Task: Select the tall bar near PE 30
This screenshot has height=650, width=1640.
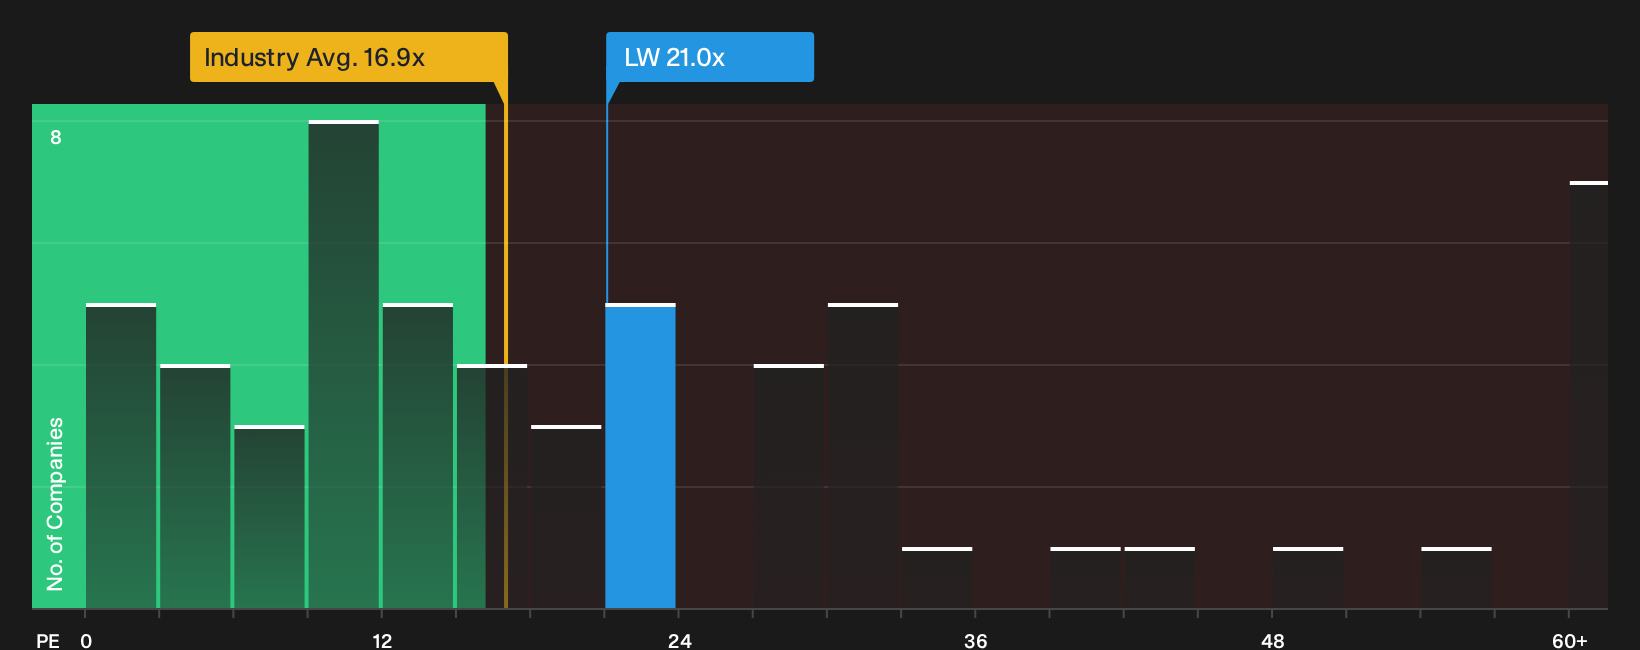Action: 863,456
